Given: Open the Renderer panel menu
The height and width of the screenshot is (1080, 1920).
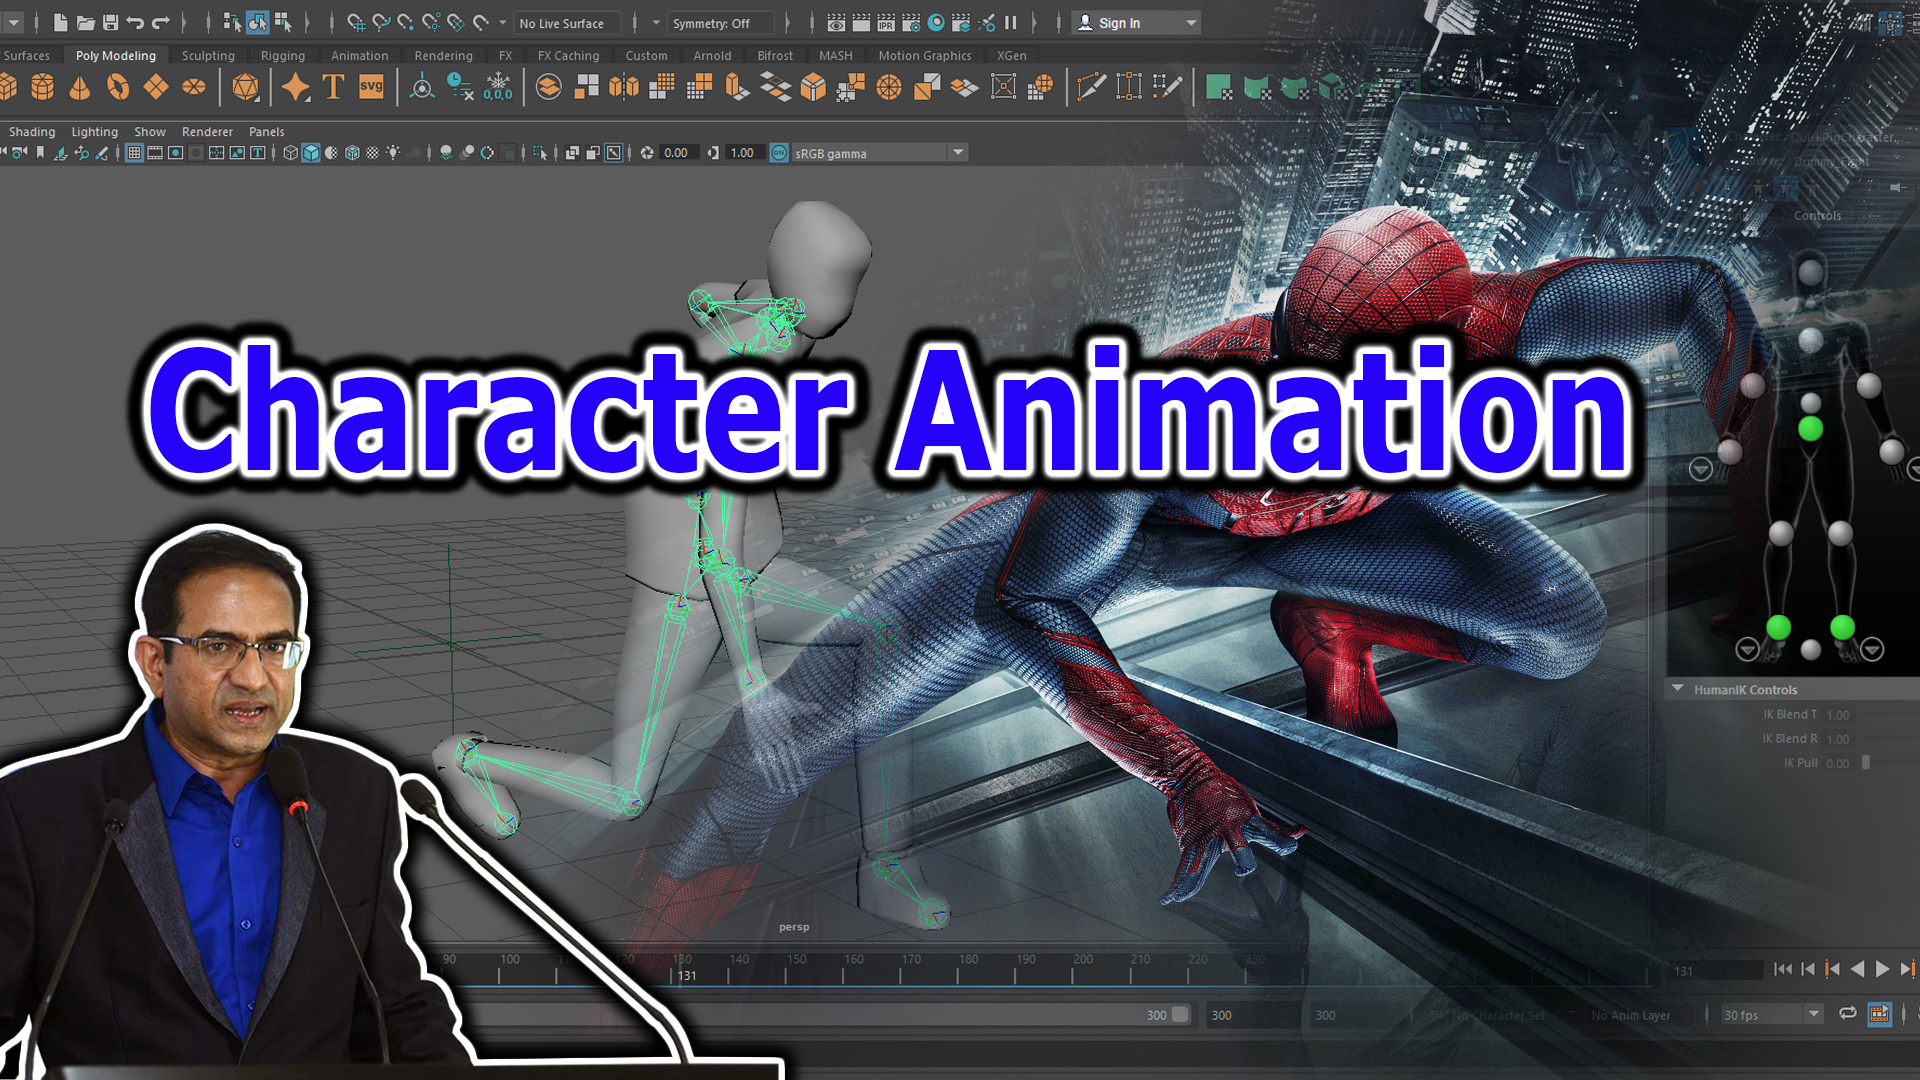Looking at the screenshot, I should tap(207, 132).
